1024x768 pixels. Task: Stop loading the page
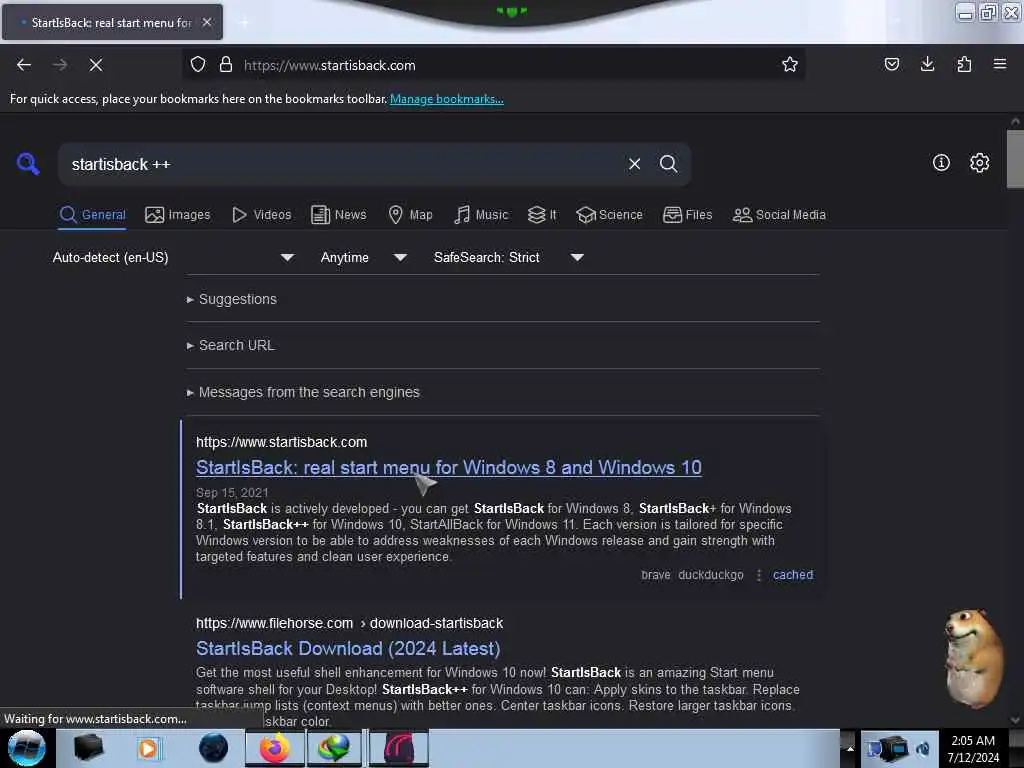(x=96, y=65)
